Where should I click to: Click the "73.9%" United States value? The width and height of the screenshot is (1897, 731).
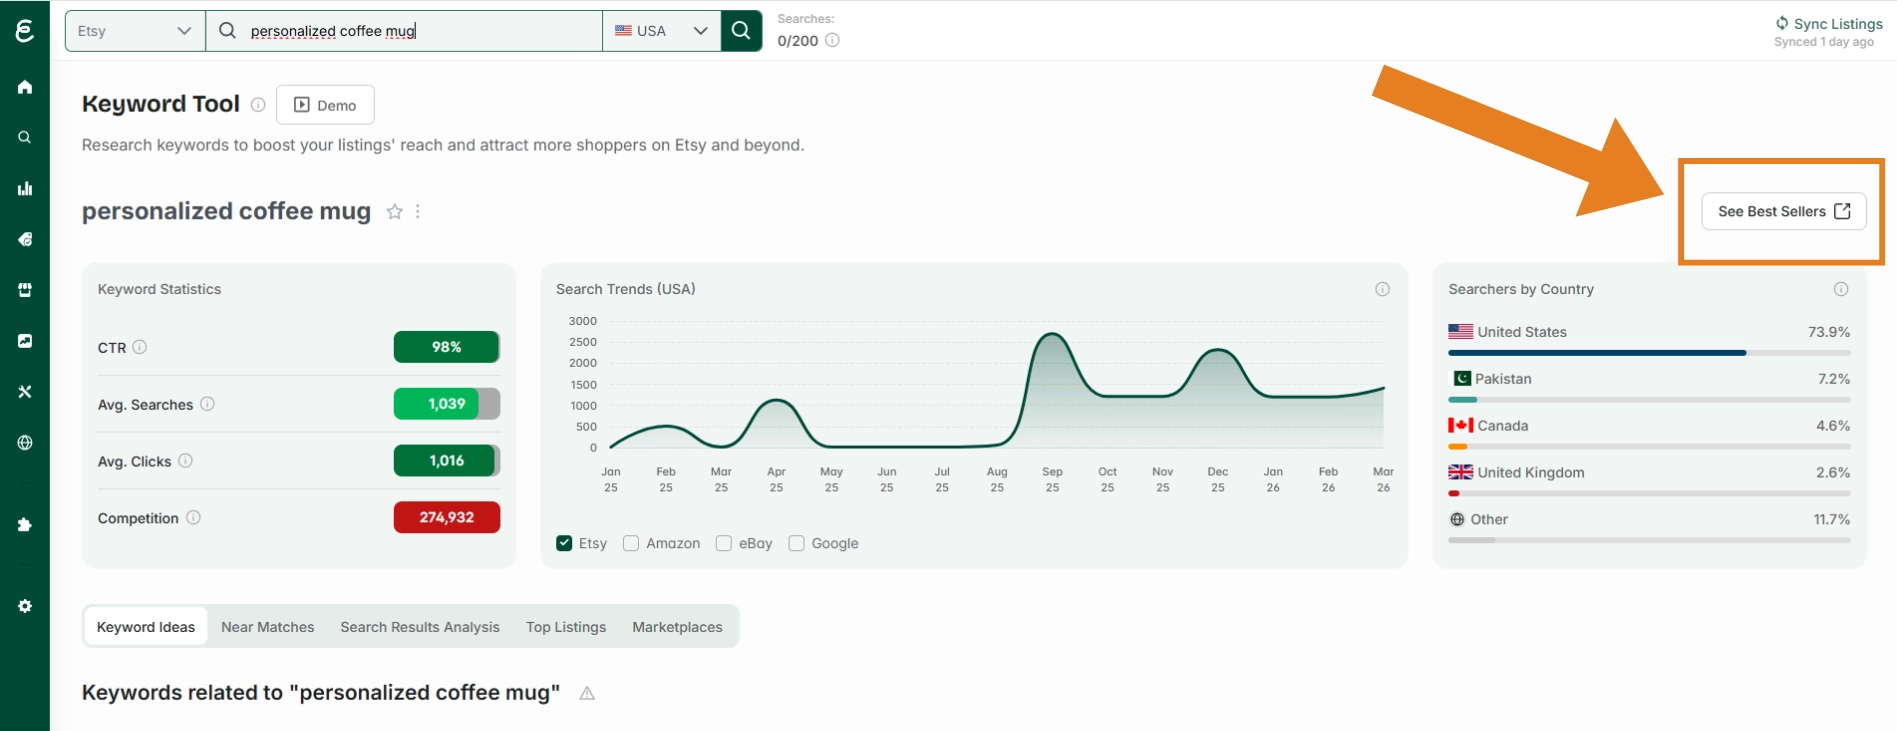[1829, 332]
